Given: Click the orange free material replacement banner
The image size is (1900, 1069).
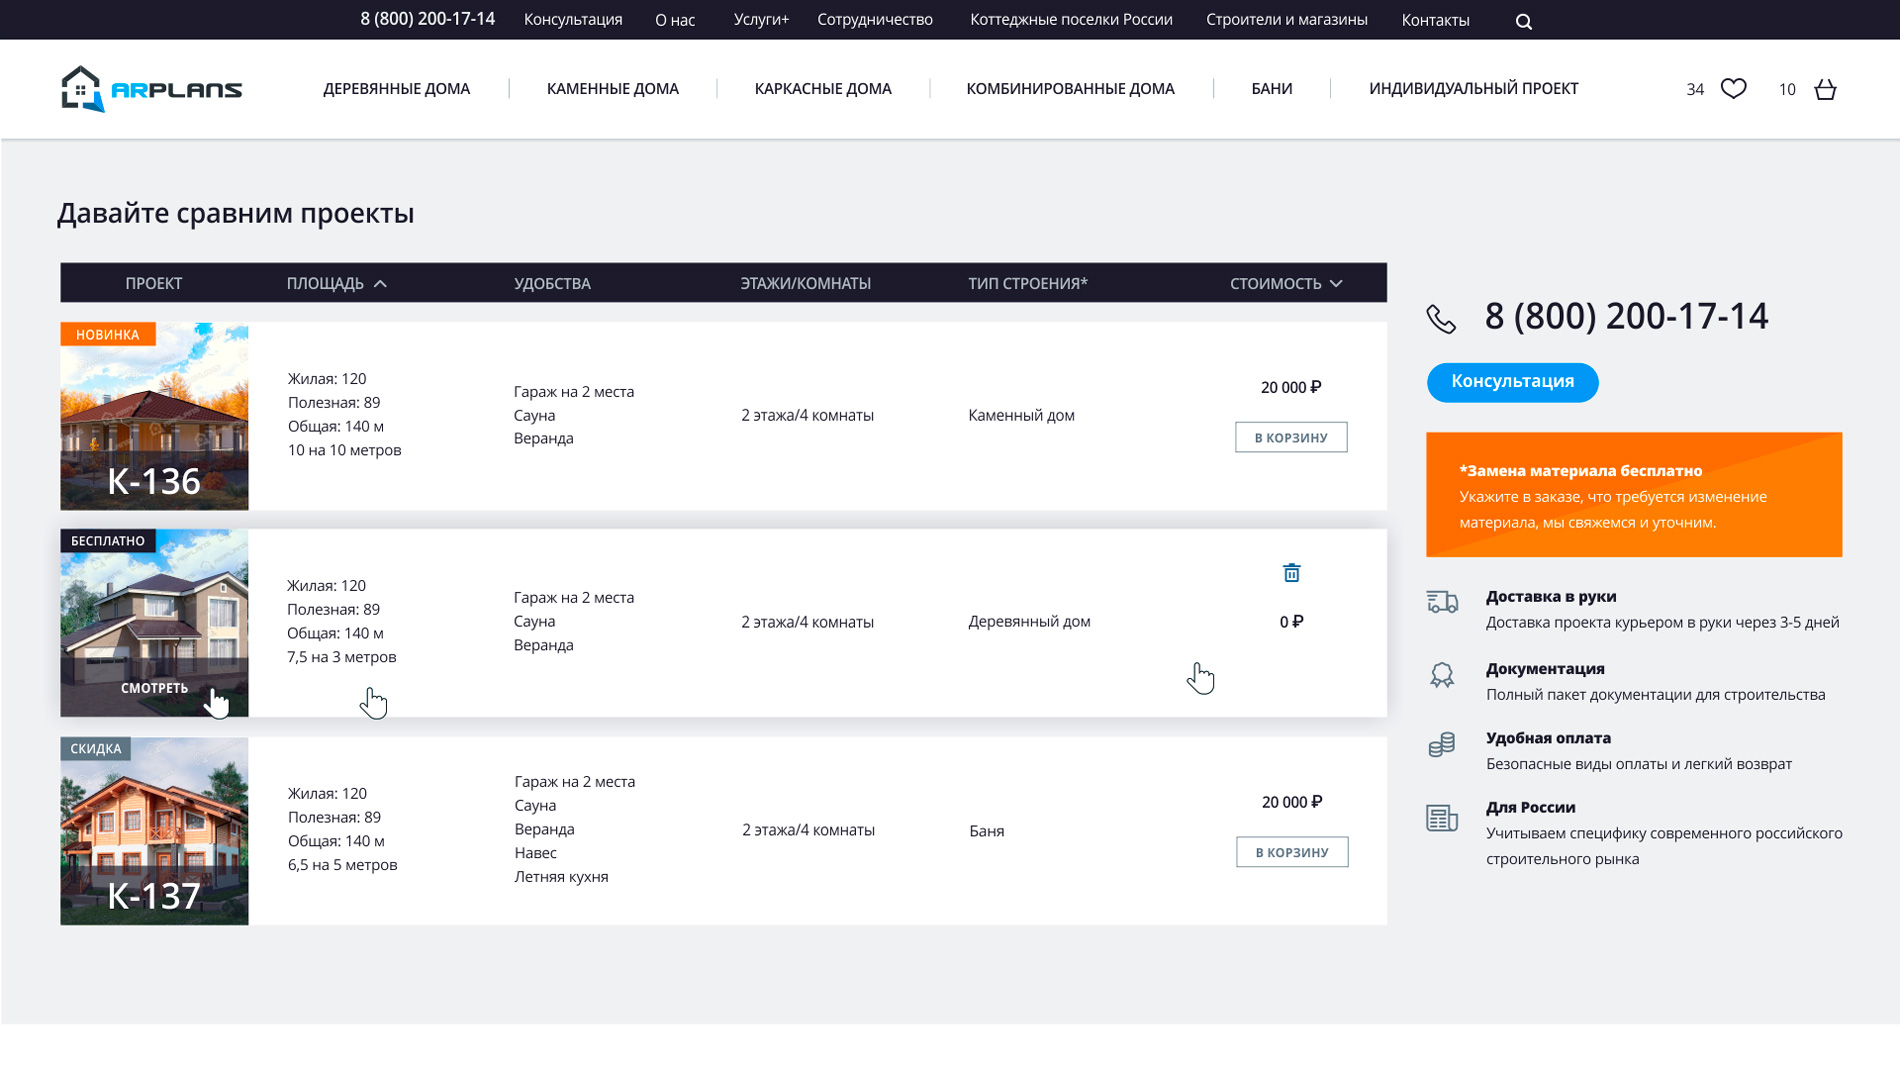Looking at the screenshot, I should (1633, 495).
